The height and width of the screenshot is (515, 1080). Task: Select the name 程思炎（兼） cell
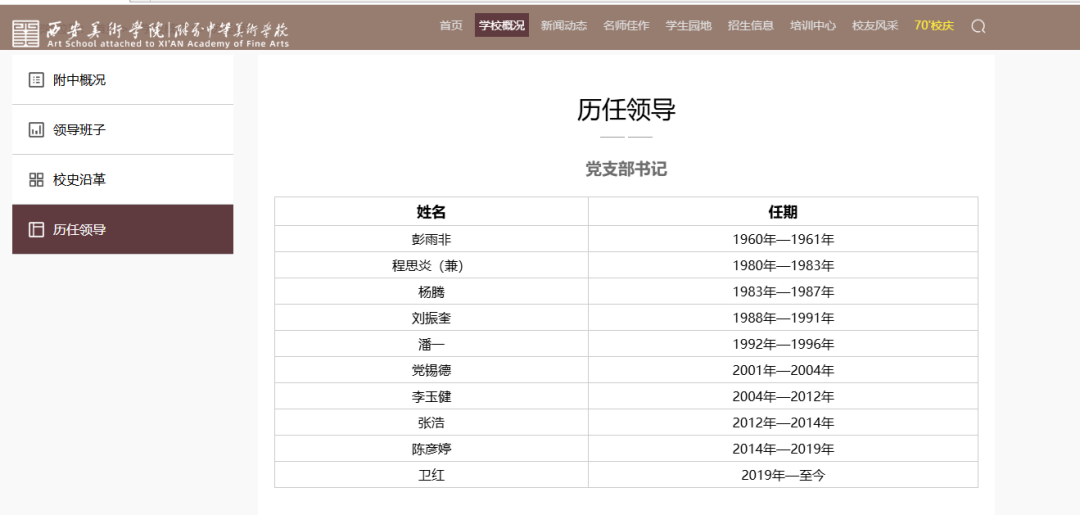click(x=431, y=265)
